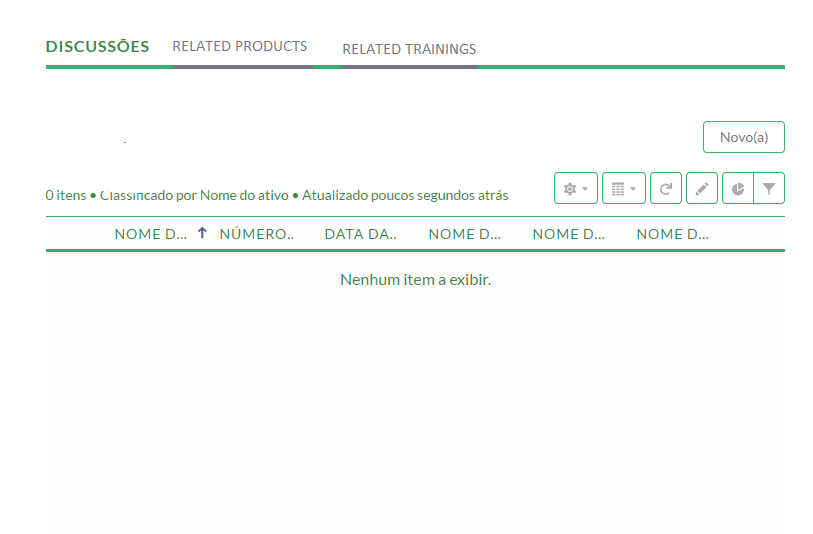Click the ascending sort arrow icon
The image size is (813, 534).
202,233
